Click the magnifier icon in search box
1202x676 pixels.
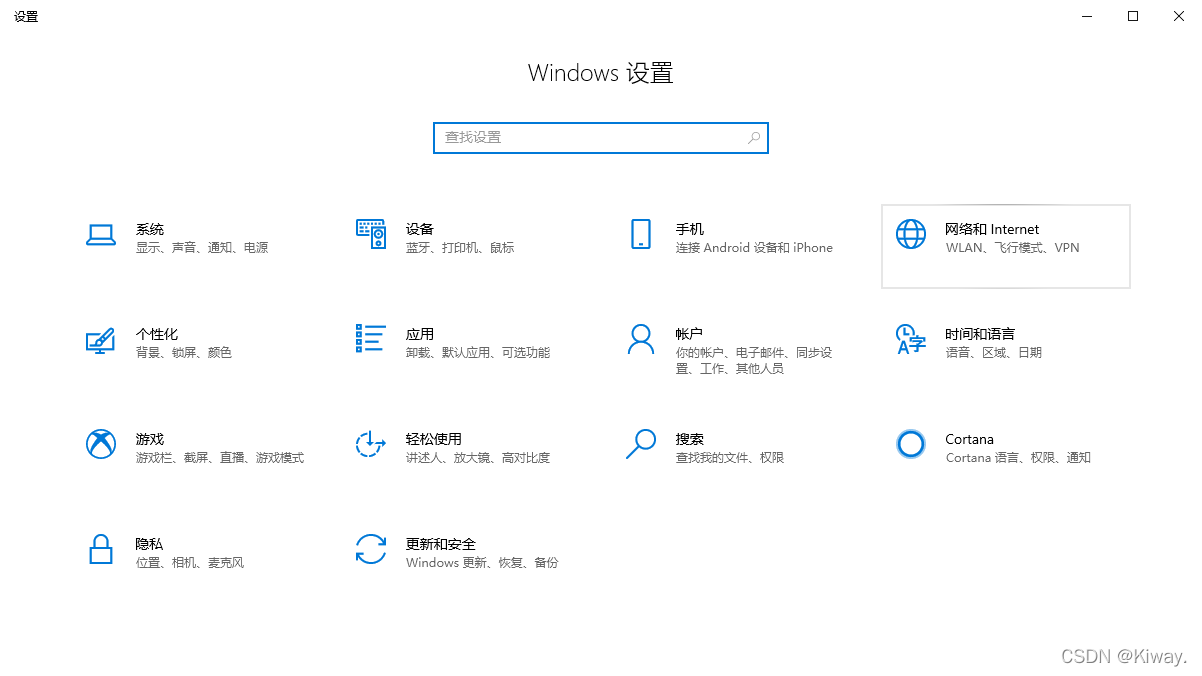754,138
